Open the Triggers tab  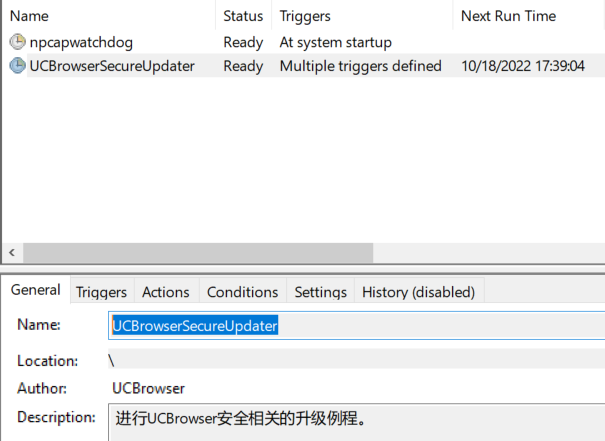coord(101,292)
